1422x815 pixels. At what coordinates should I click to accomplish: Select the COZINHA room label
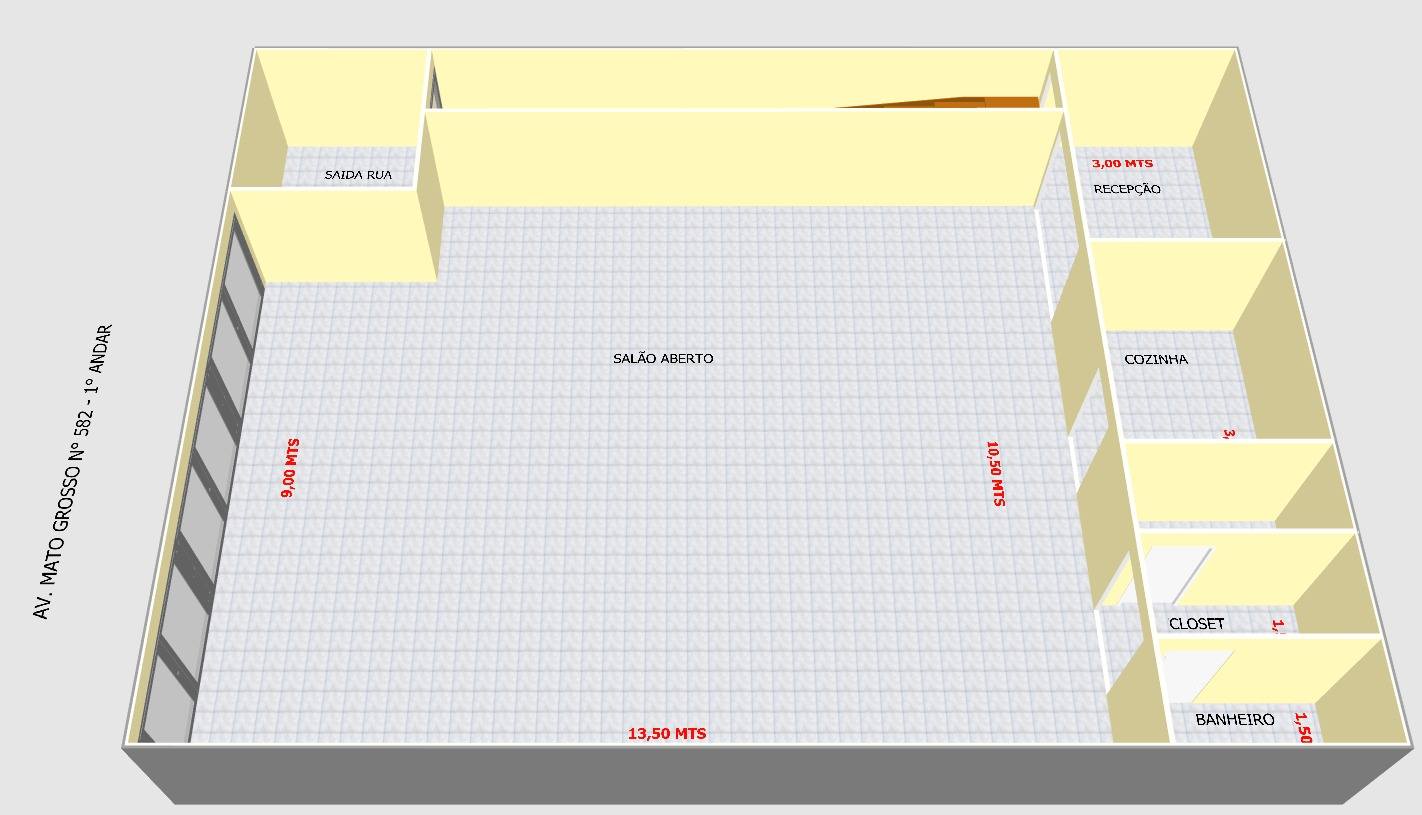(x=1156, y=359)
